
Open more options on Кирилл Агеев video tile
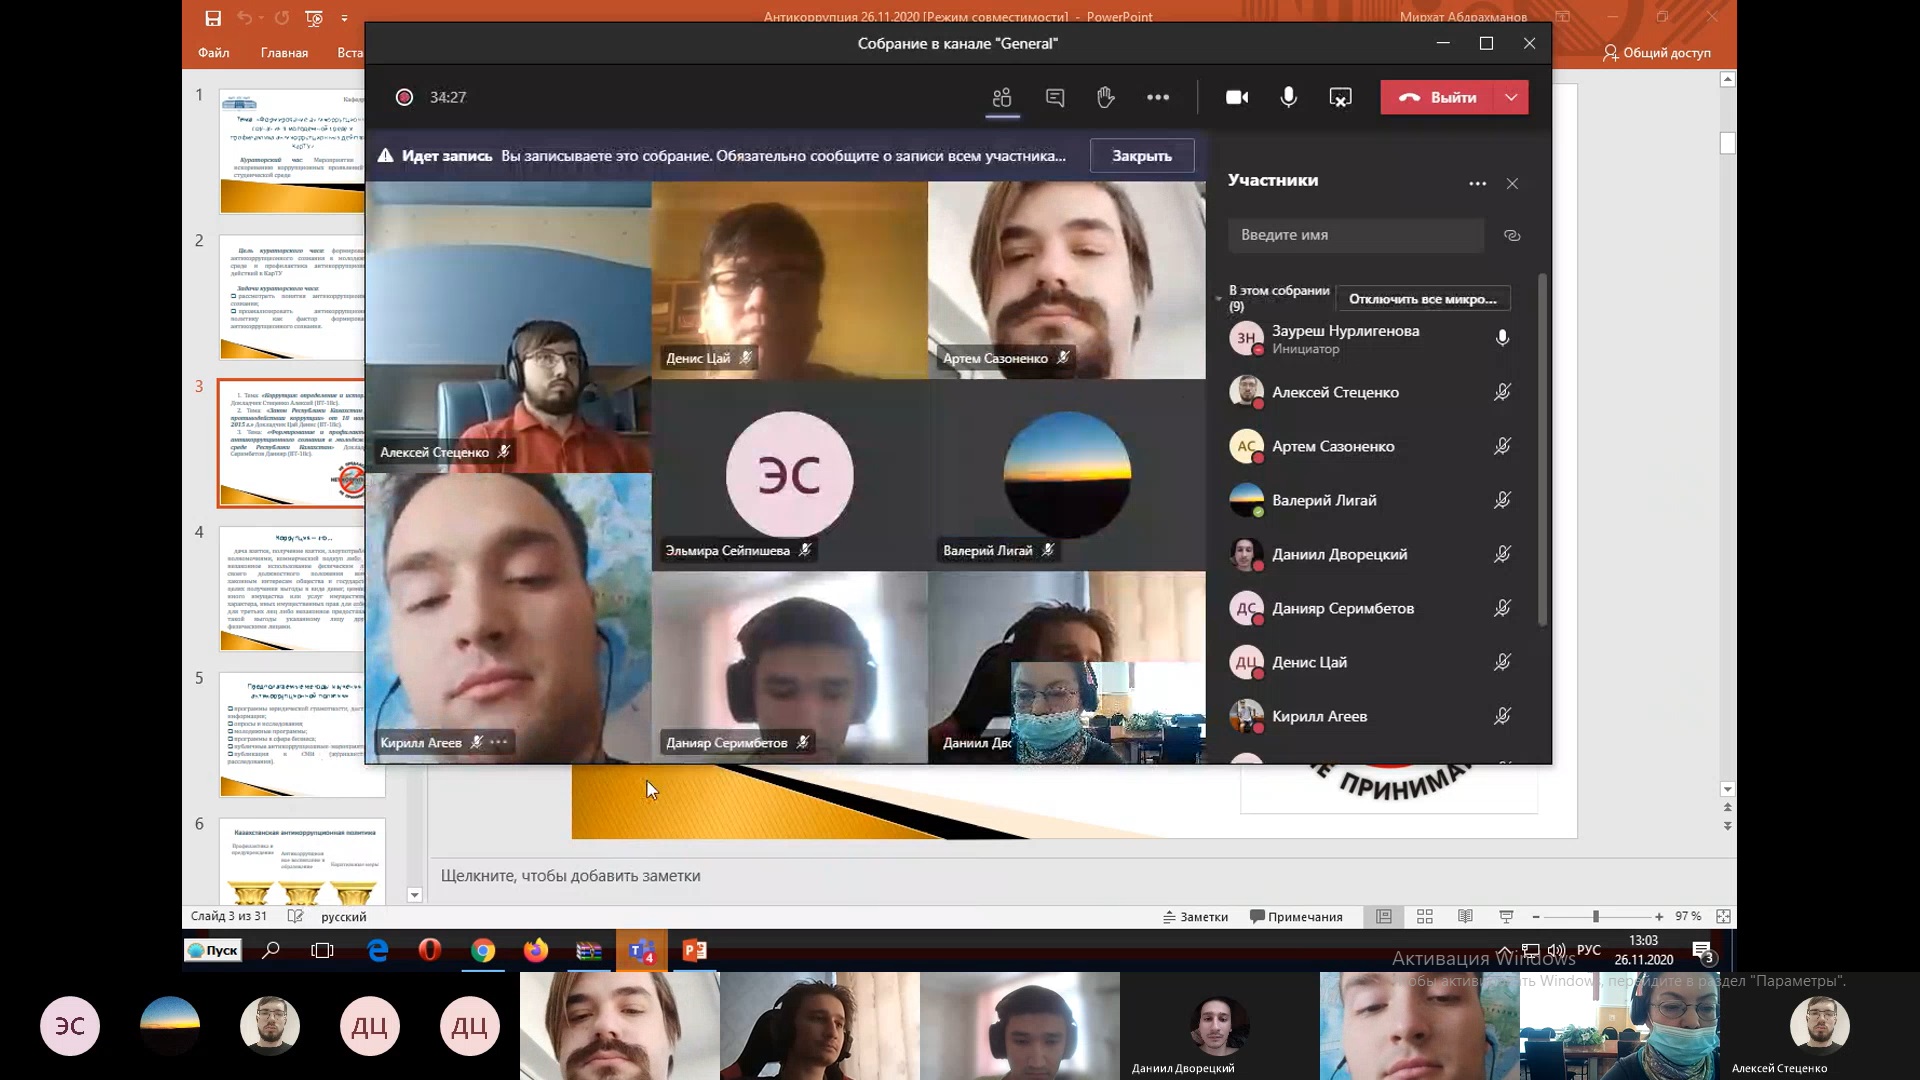tap(499, 742)
